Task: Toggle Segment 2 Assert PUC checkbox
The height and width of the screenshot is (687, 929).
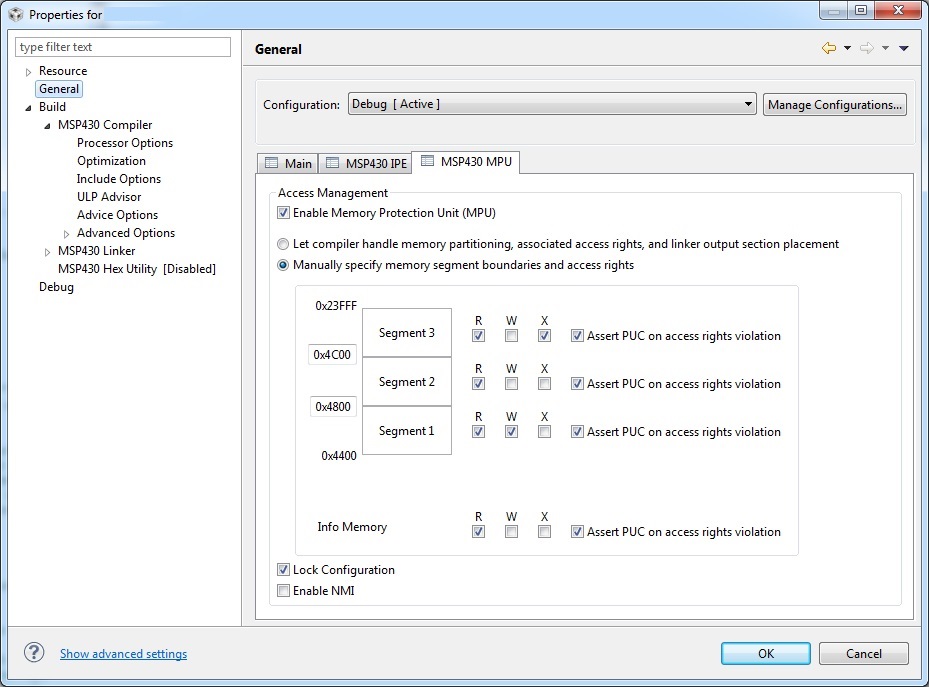Action: point(577,384)
